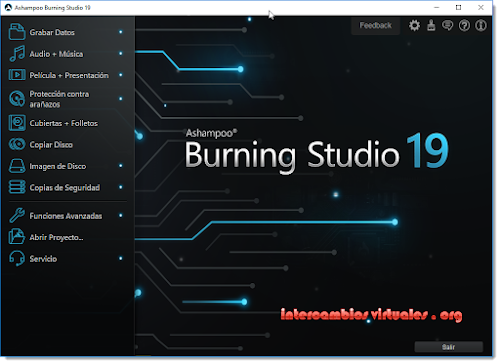Viewport: 500px width, 364px height.
Task: Select the Película + Presentación menu entry
Action: point(69,75)
